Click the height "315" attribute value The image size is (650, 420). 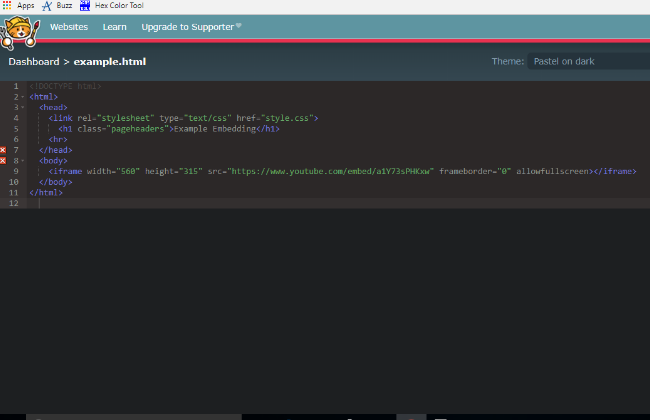pyautogui.click(x=191, y=171)
